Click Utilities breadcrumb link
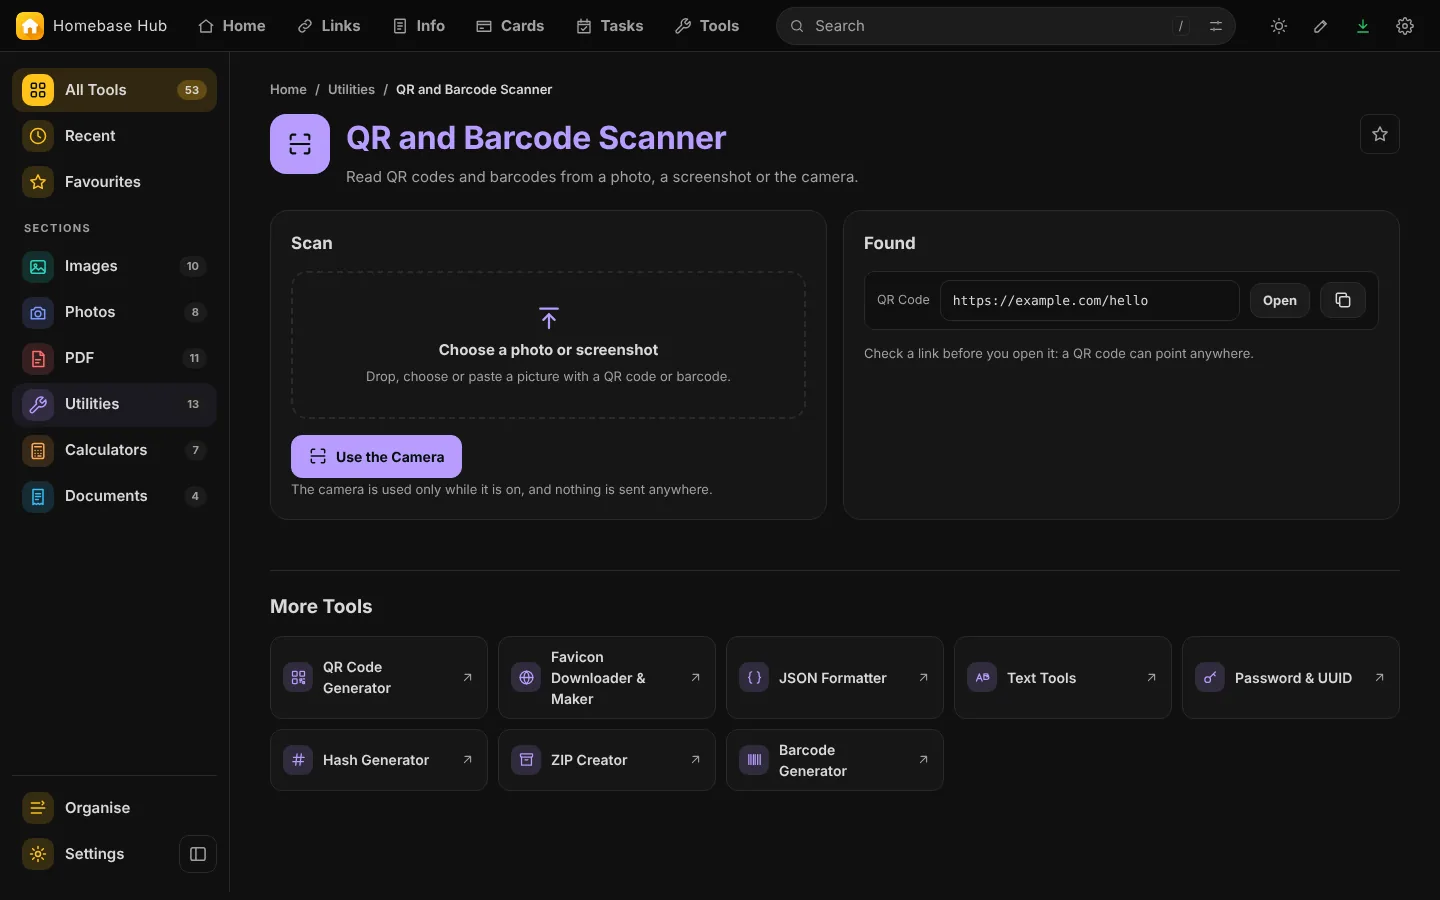 [351, 89]
